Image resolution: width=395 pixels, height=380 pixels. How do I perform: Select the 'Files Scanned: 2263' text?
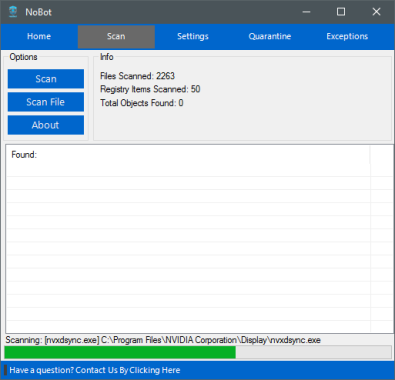[137, 76]
